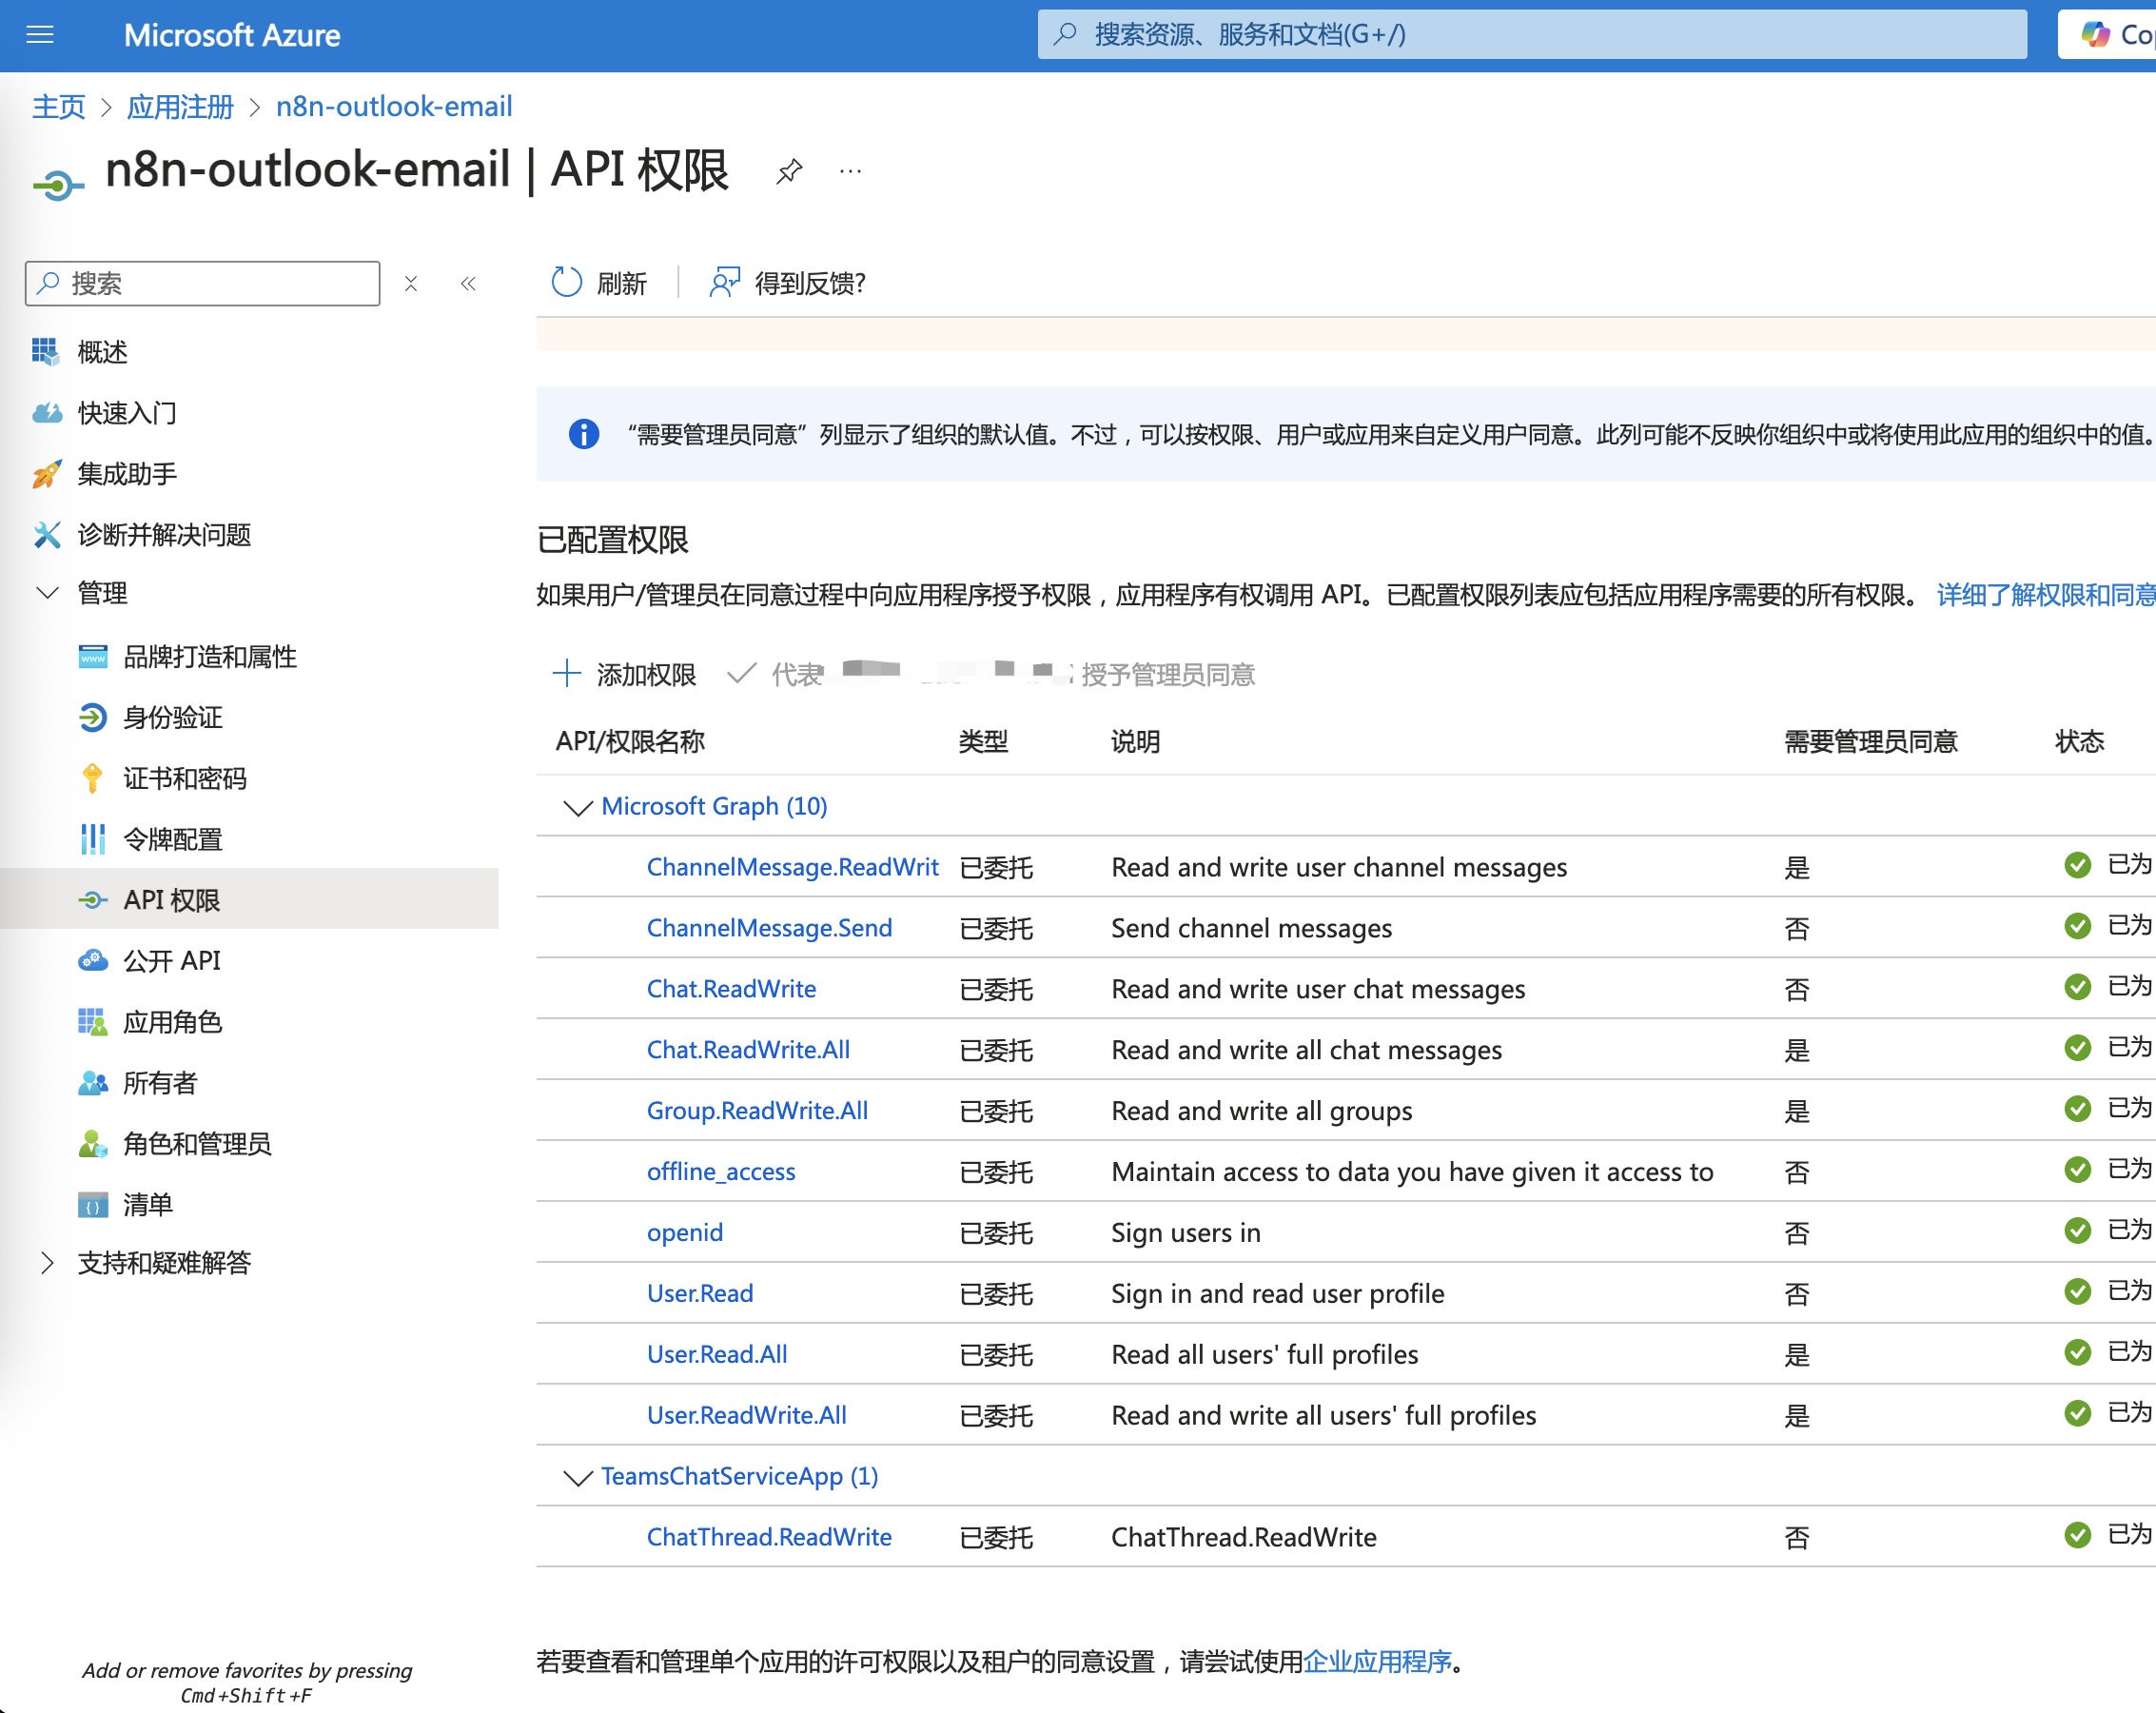Collapse the 管理 section chevron
The width and height of the screenshot is (2156, 1713).
coord(47,593)
